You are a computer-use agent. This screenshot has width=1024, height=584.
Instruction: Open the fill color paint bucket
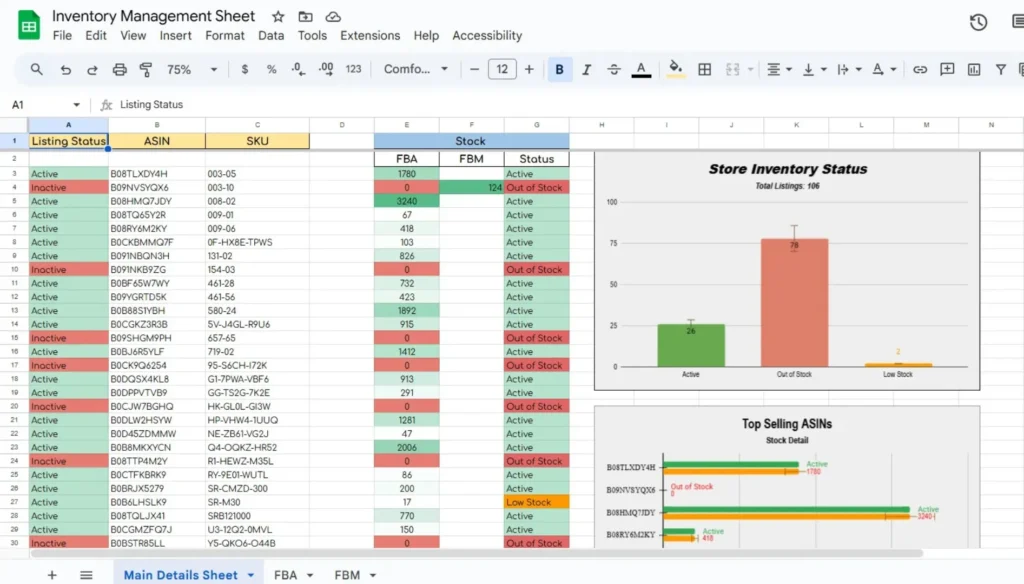[x=675, y=70]
